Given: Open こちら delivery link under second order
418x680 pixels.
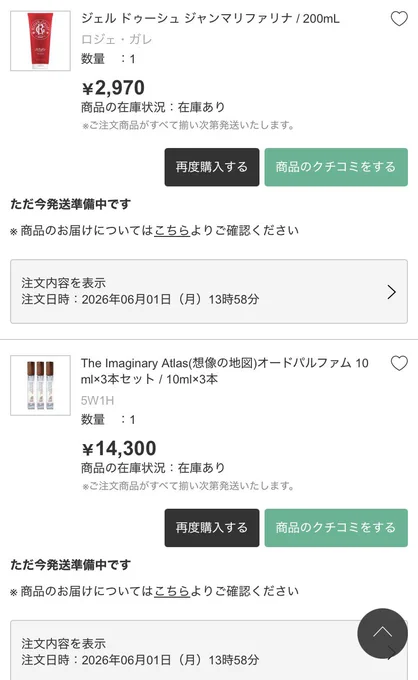Looking at the screenshot, I should pos(172,591).
